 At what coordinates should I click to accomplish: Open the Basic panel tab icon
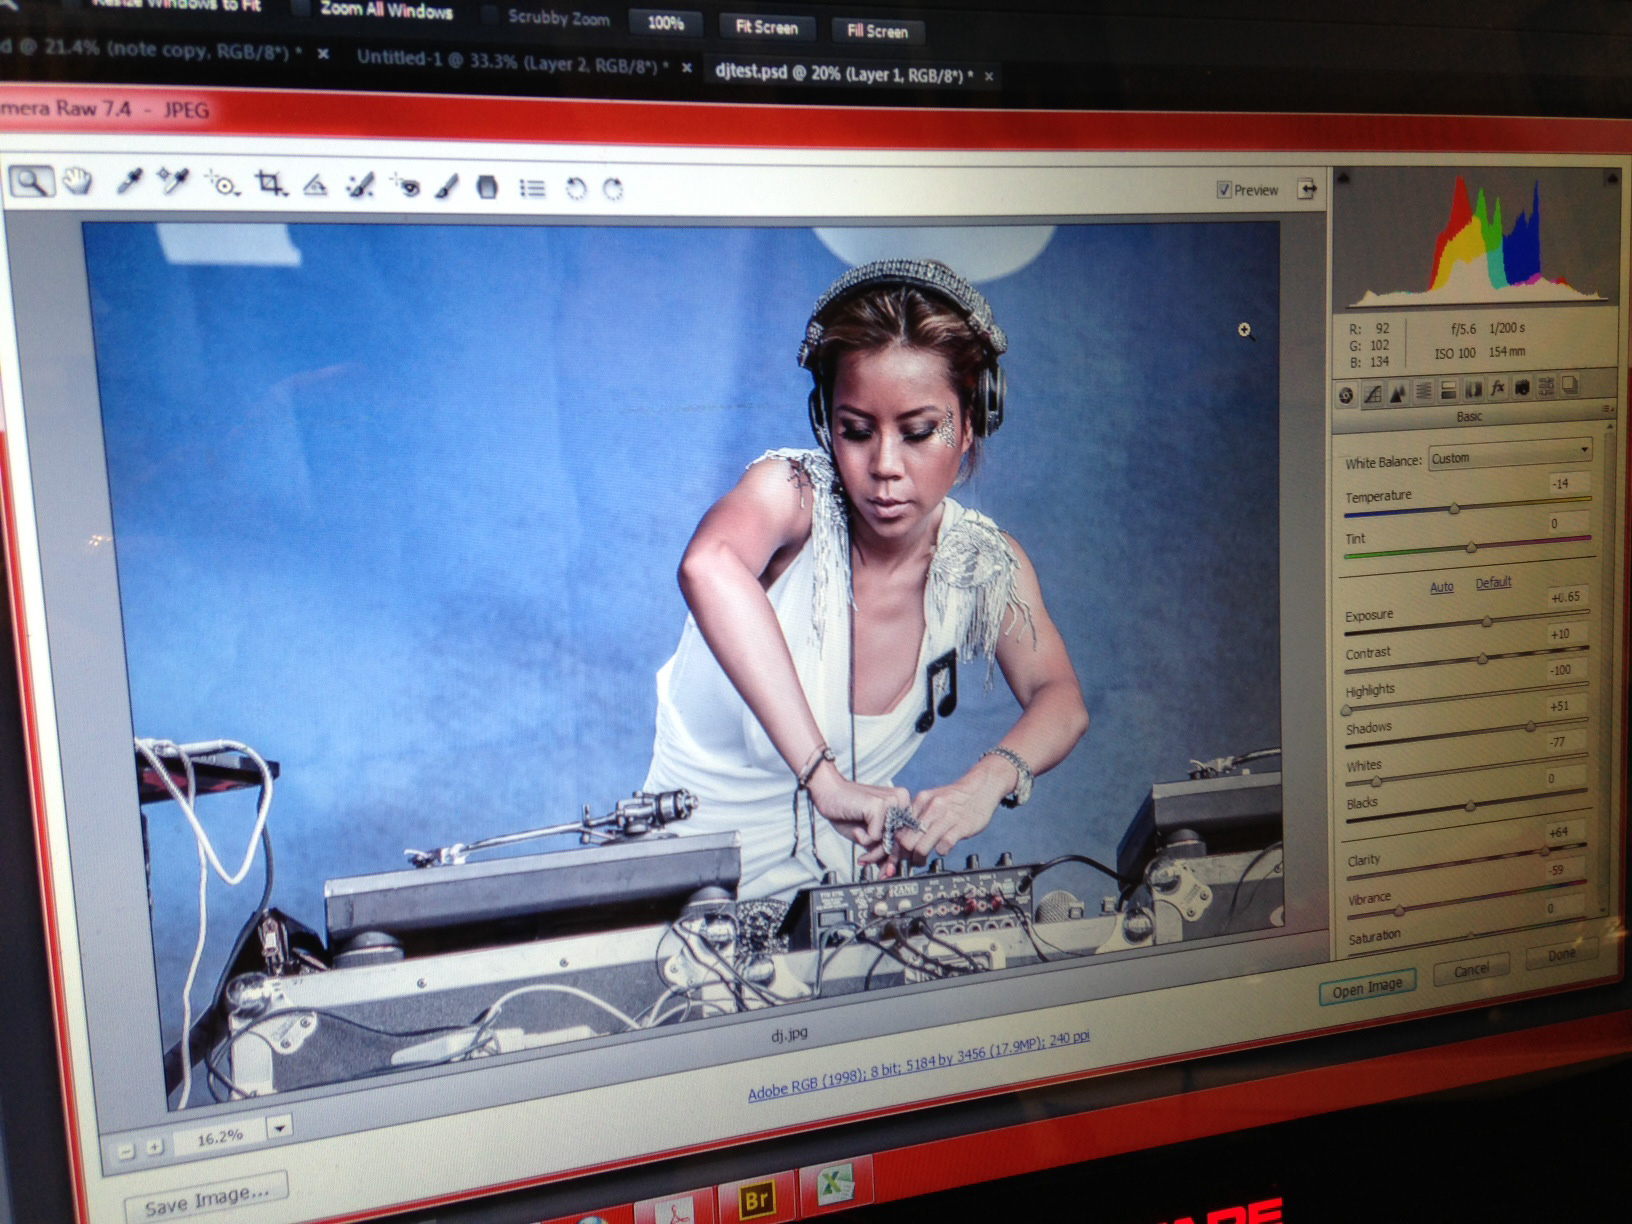[1347, 395]
